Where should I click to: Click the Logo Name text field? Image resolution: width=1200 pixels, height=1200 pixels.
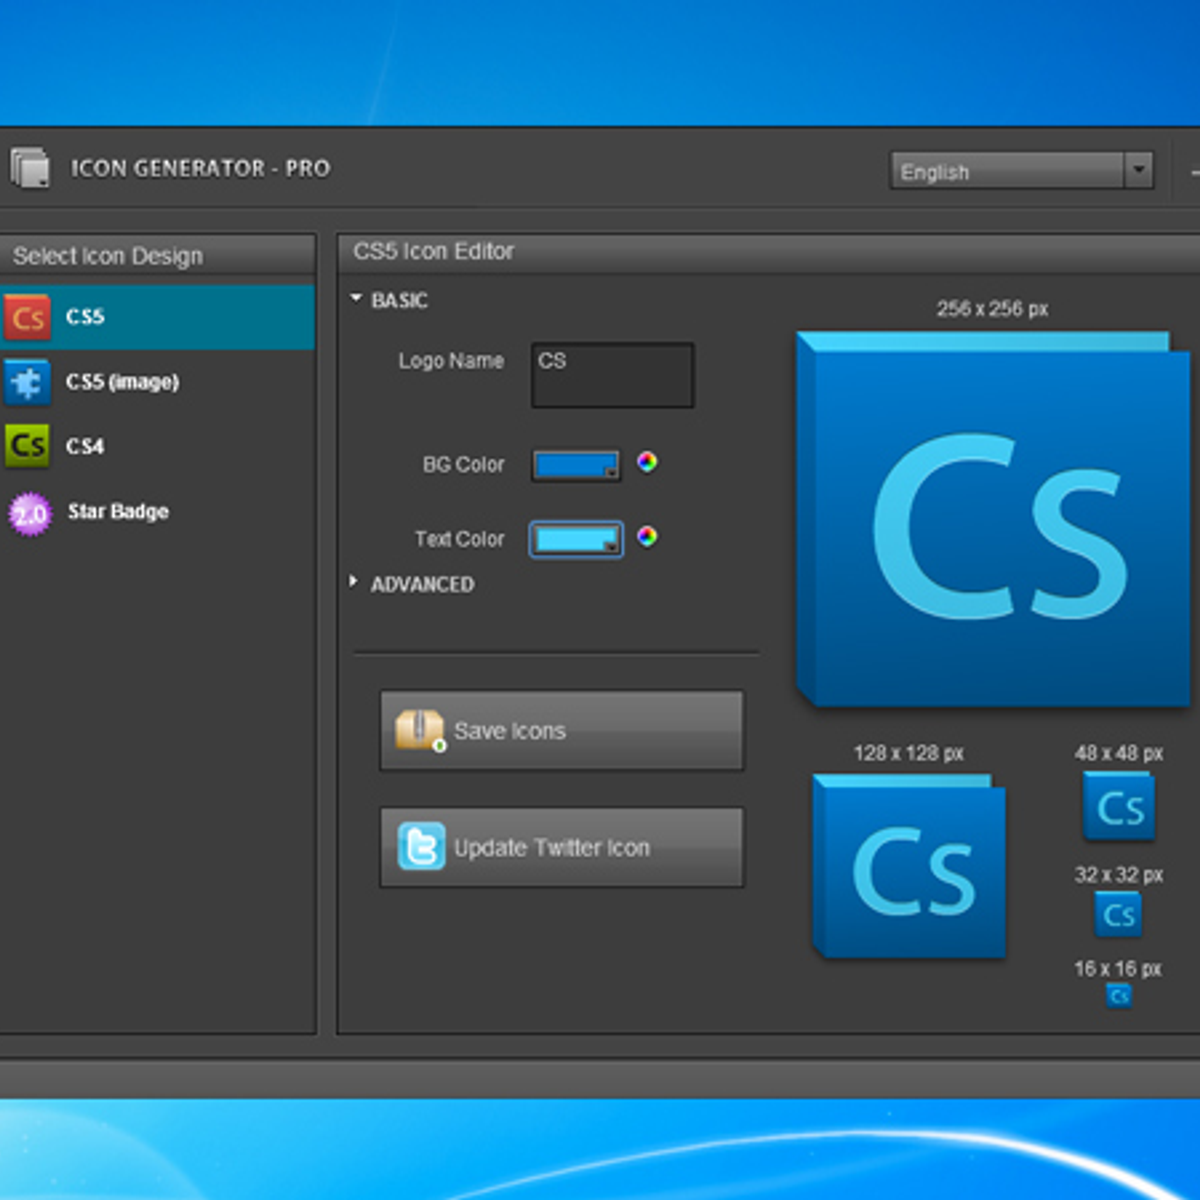(x=612, y=375)
